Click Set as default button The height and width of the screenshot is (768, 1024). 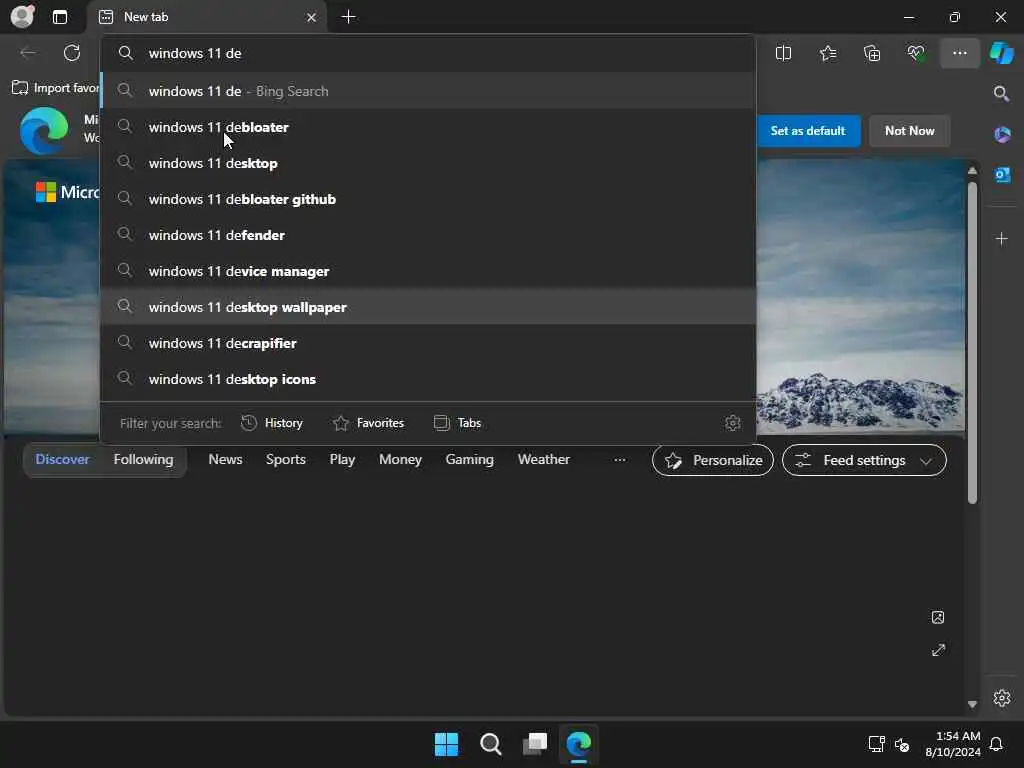point(808,131)
